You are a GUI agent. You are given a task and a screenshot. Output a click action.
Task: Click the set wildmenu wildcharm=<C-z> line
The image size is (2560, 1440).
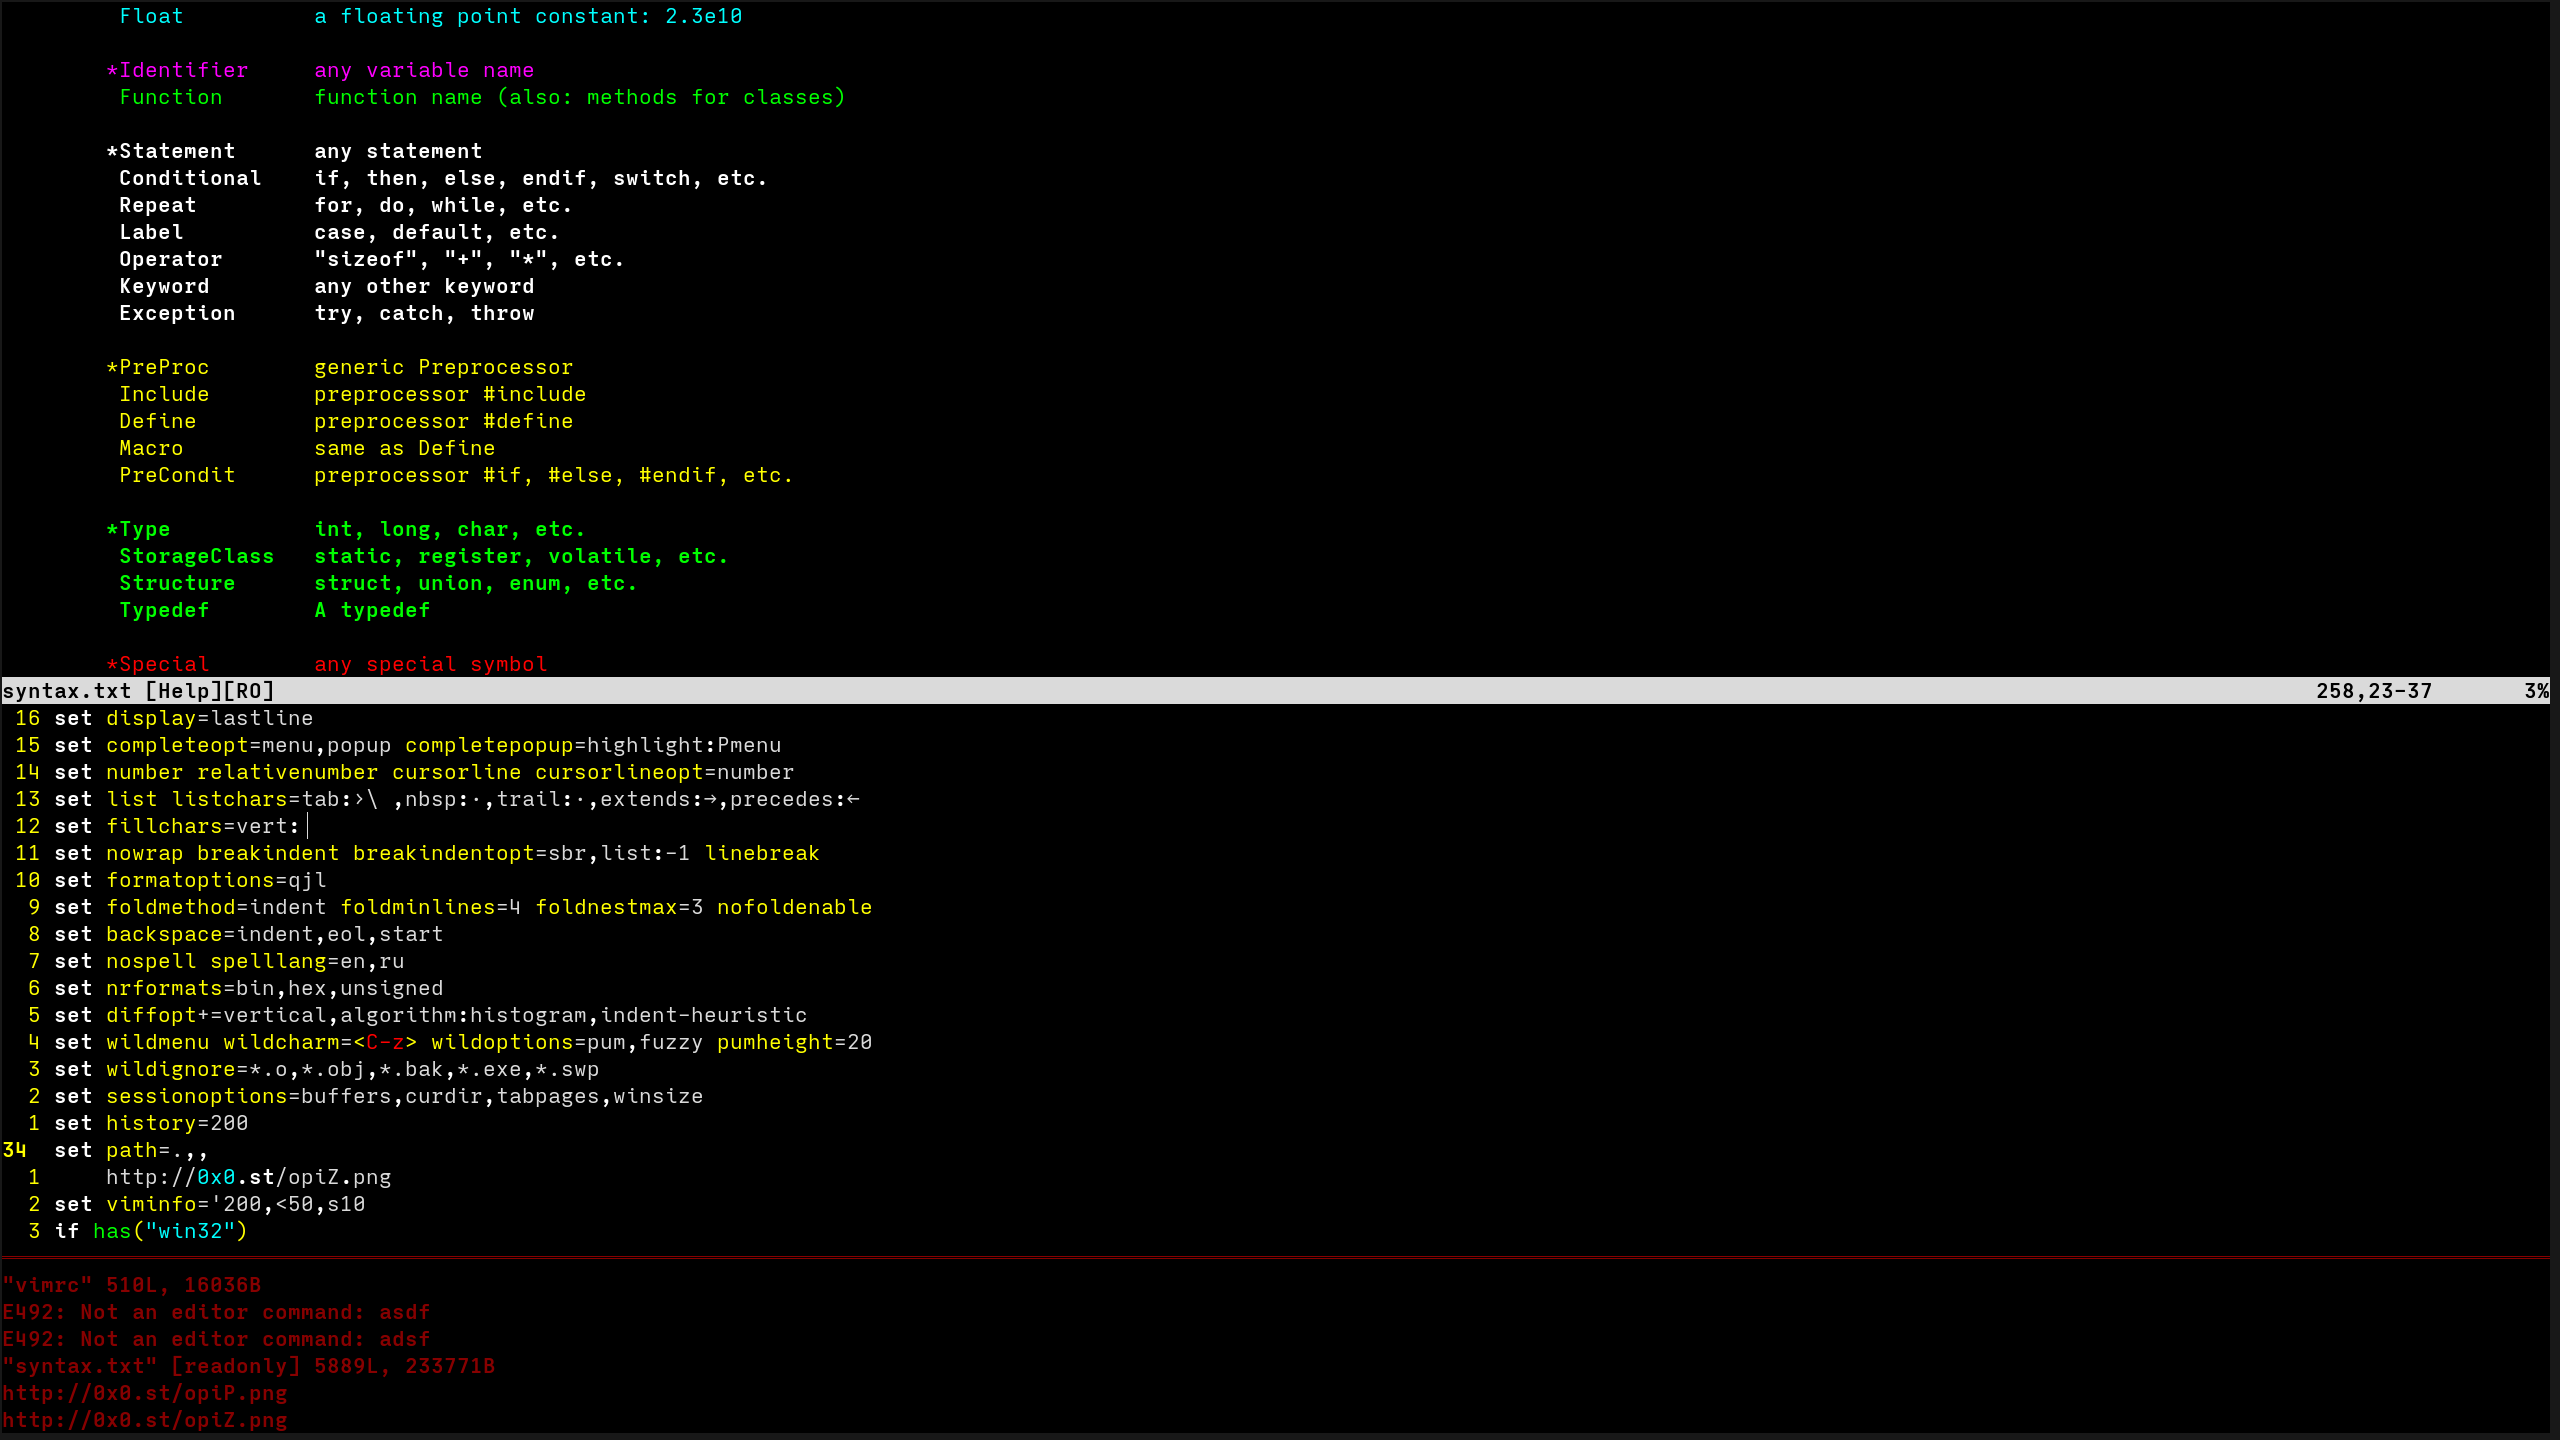300,1042
